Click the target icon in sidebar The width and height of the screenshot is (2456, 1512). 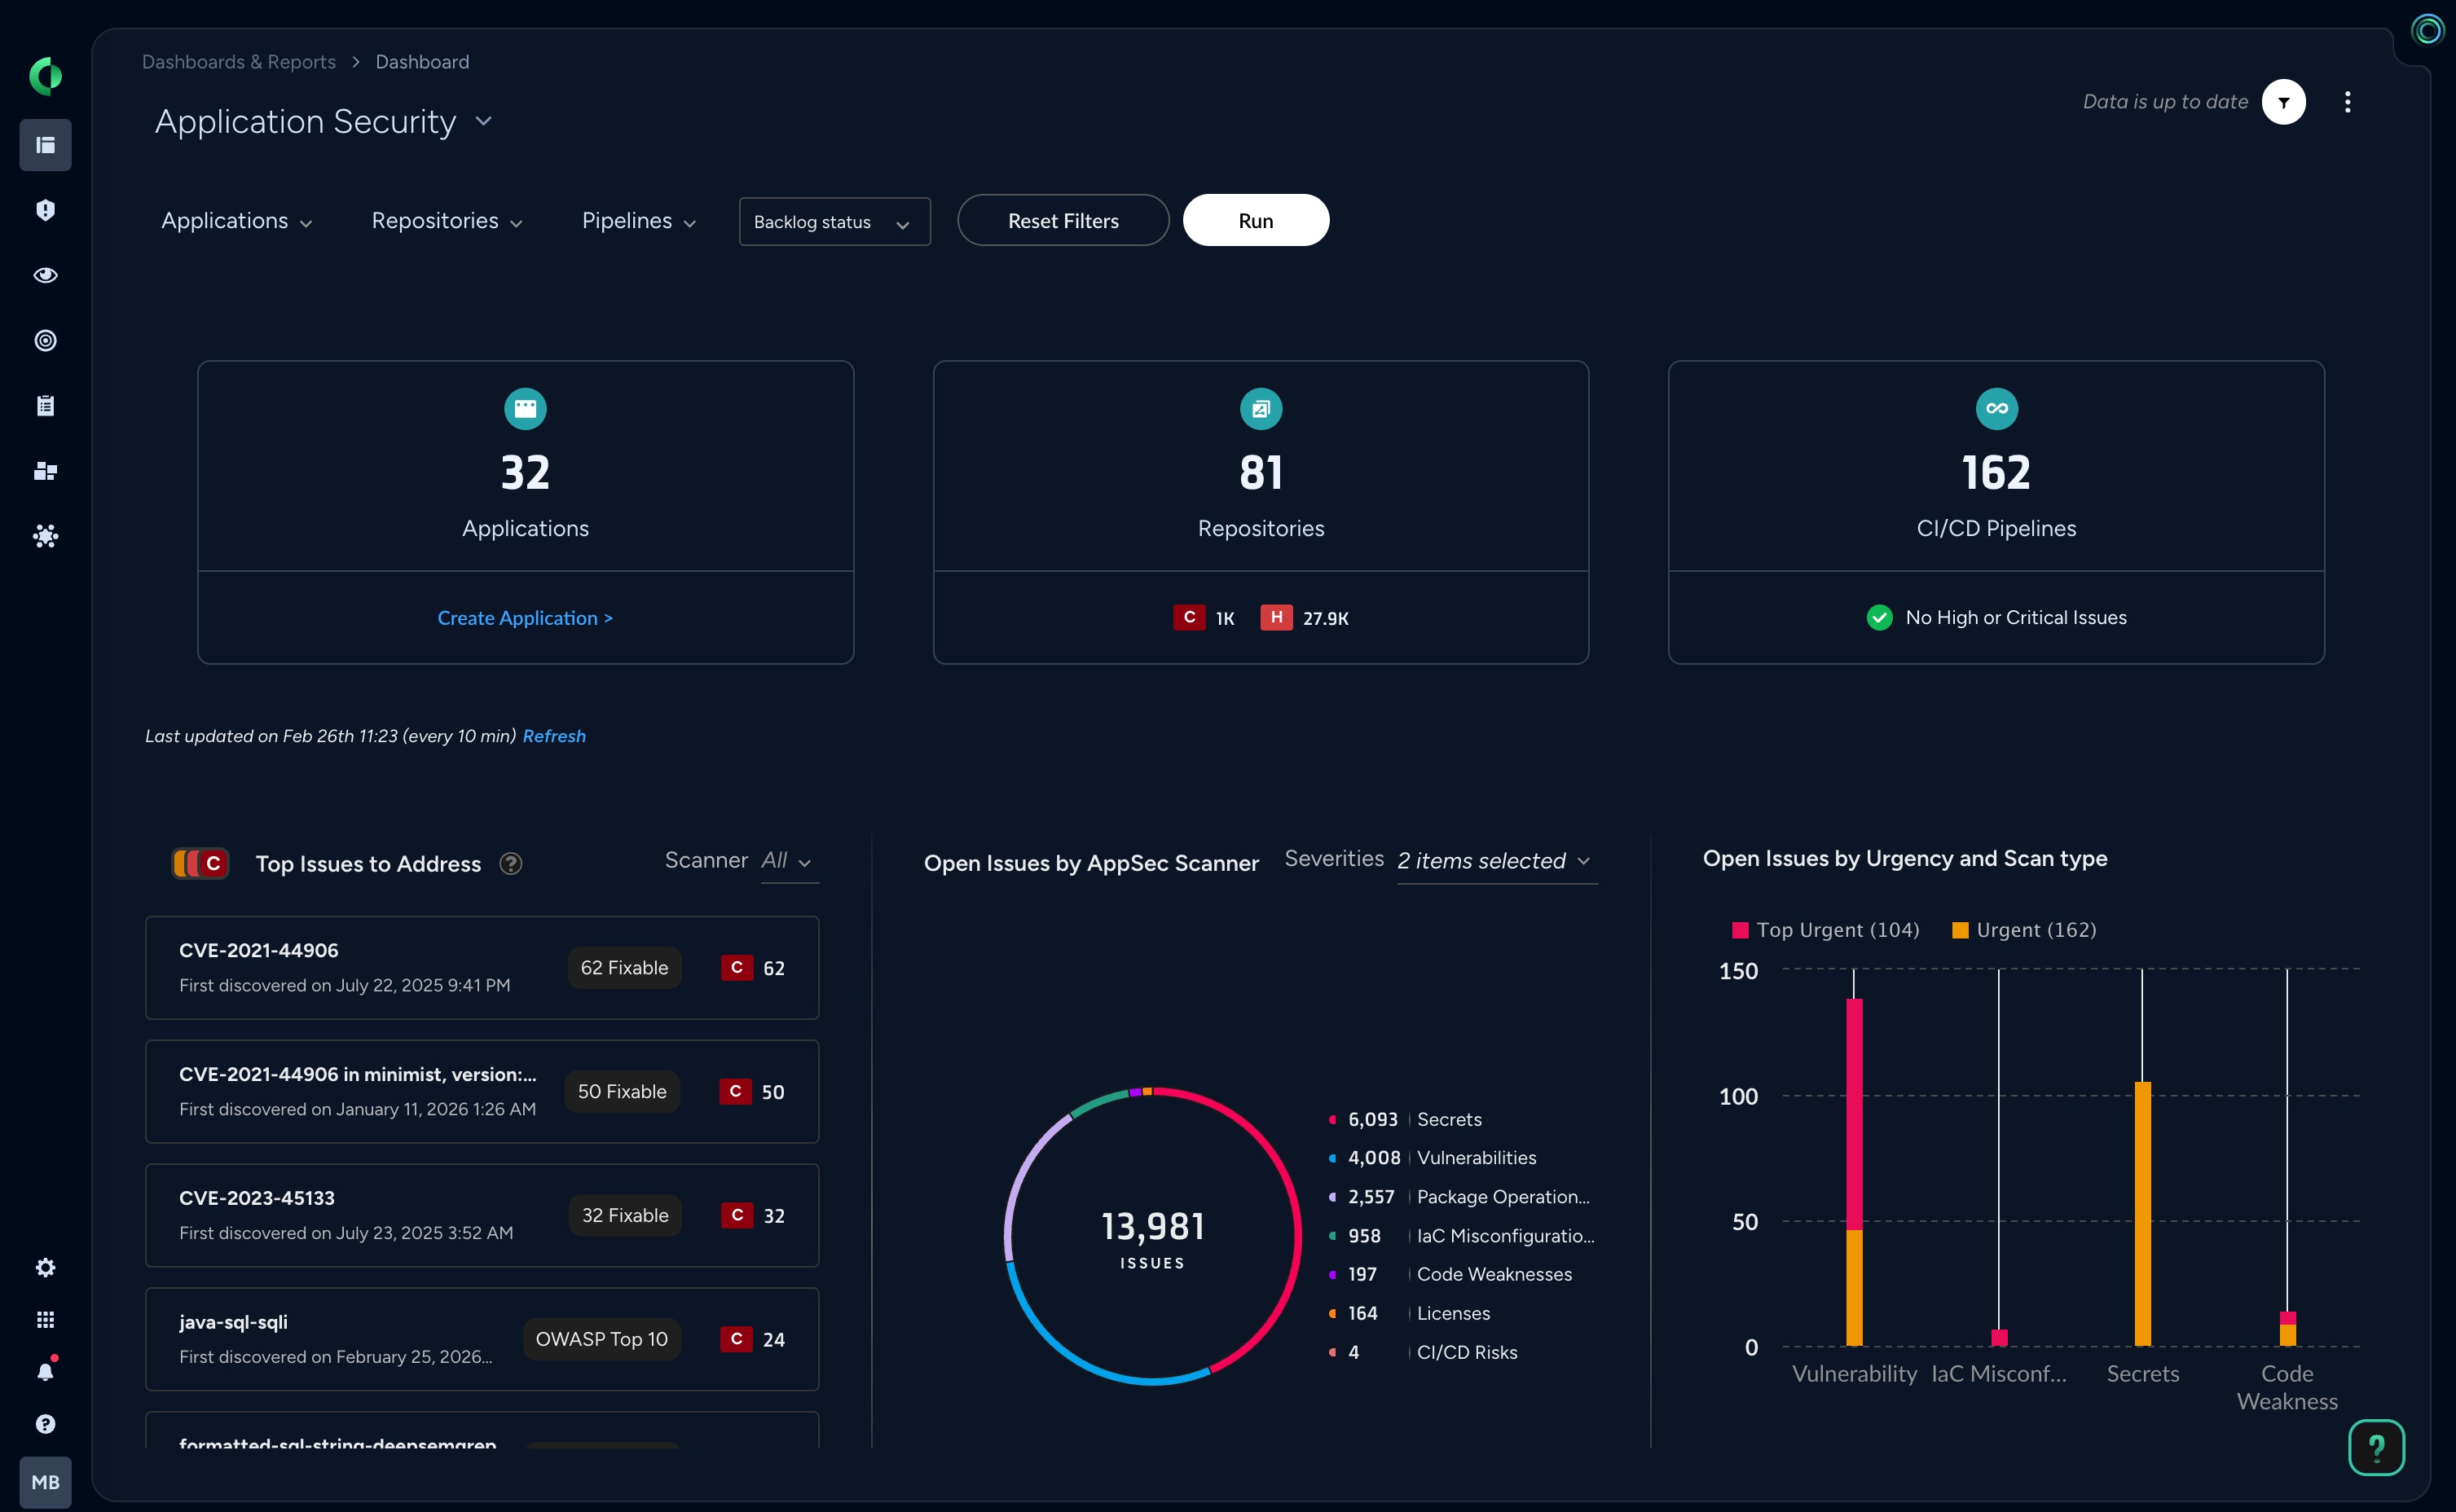tap(45, 340)
